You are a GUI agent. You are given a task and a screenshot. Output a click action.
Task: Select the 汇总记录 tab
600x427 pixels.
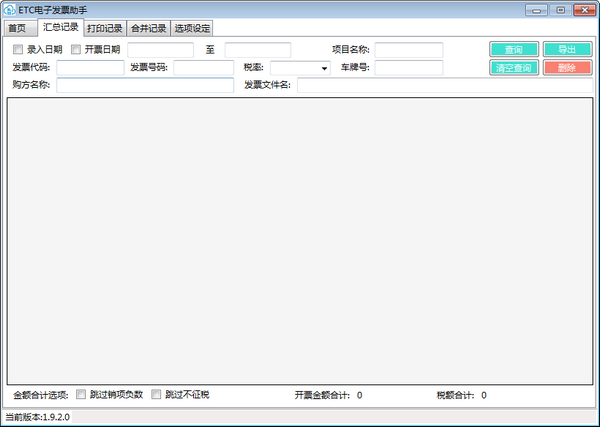click(61, 27)
